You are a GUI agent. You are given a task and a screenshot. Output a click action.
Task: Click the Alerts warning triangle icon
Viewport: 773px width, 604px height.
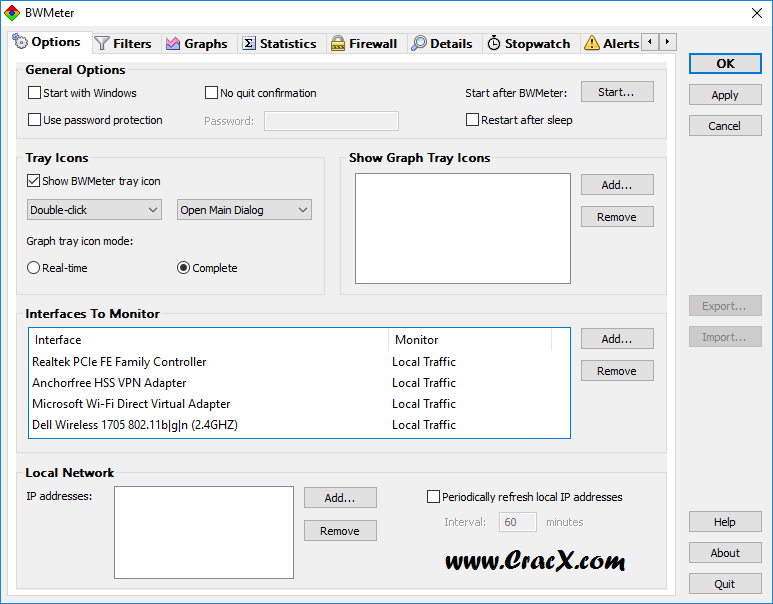coord(592,43)
